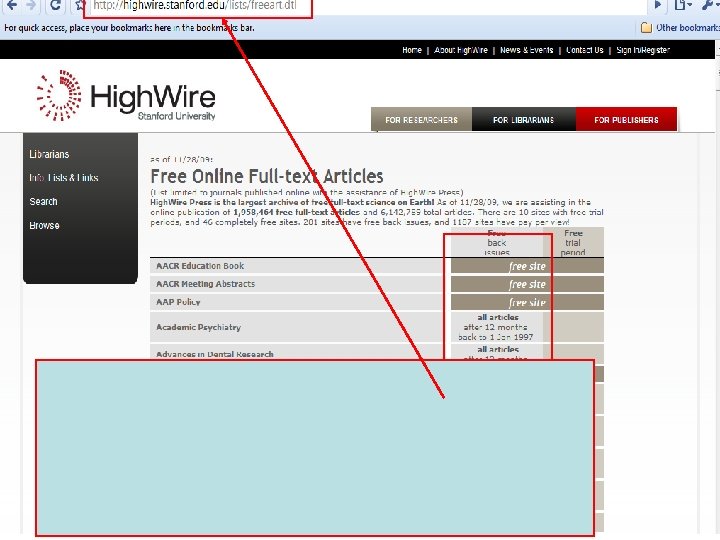Viewport: 720px width, 540px height.
Task: Switch to For Researchers tab
Action: pos(421,120)
